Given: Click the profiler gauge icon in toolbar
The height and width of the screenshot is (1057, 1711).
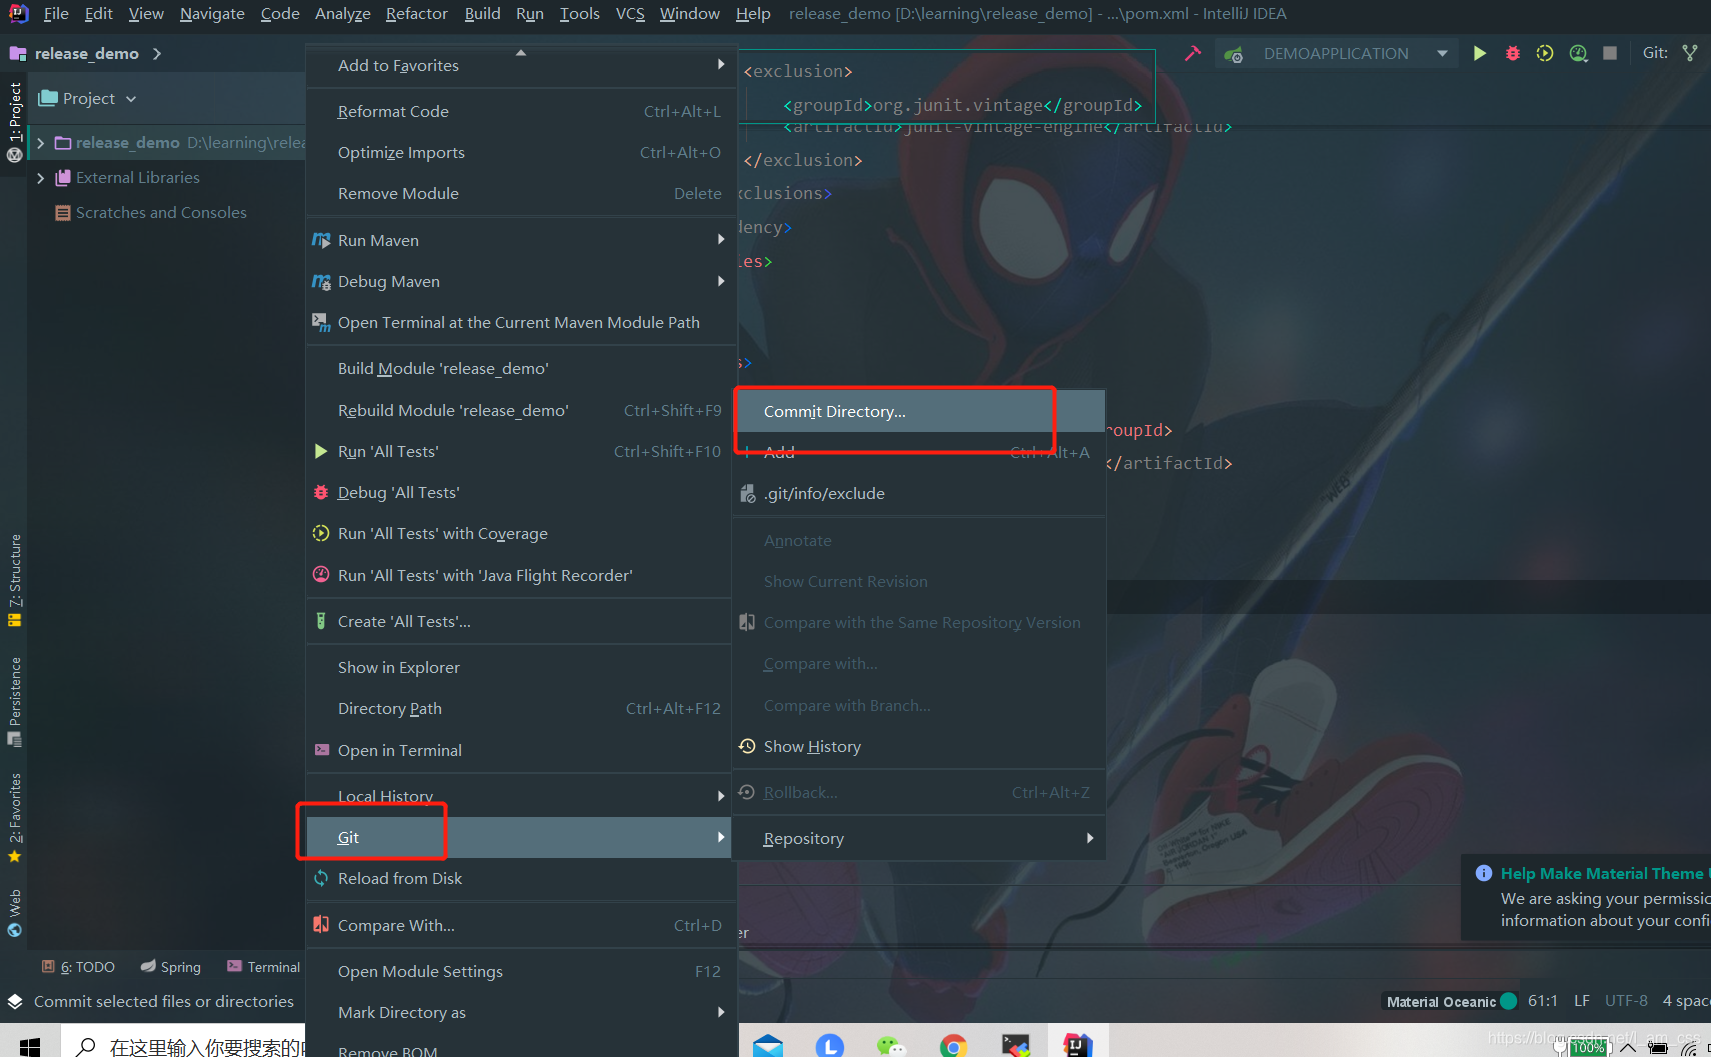Looking at the screenshot, I should pyautogui.click(x=1578, y=53).
